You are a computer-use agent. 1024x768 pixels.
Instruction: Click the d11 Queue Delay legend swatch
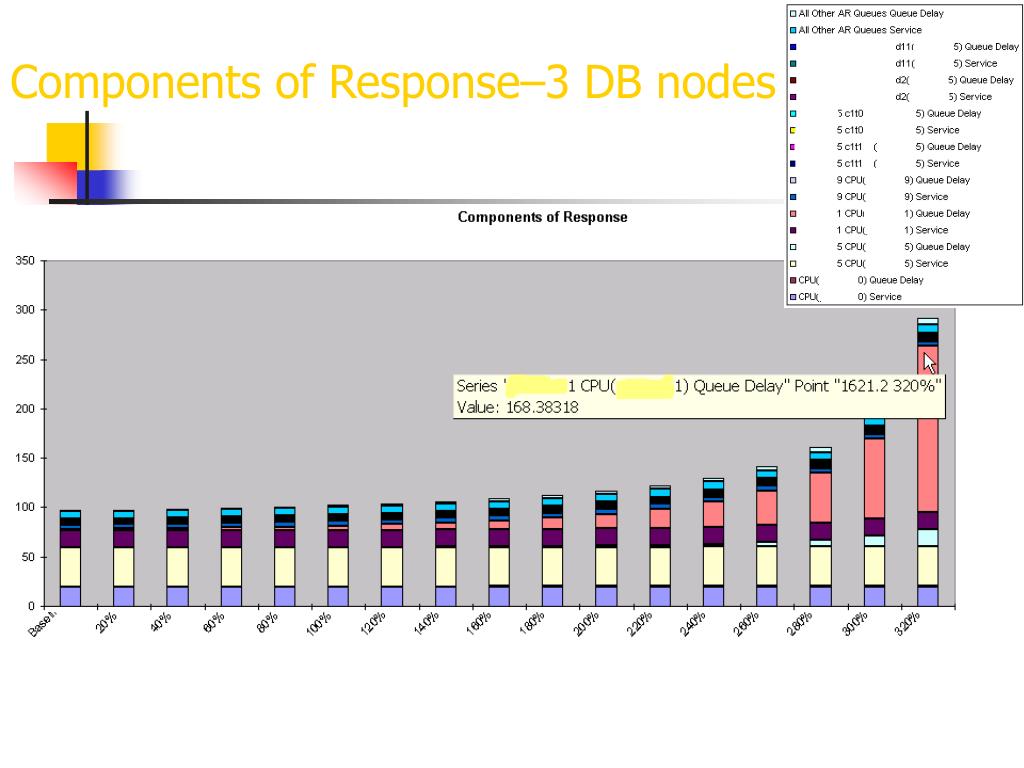(x=793, y=47)
